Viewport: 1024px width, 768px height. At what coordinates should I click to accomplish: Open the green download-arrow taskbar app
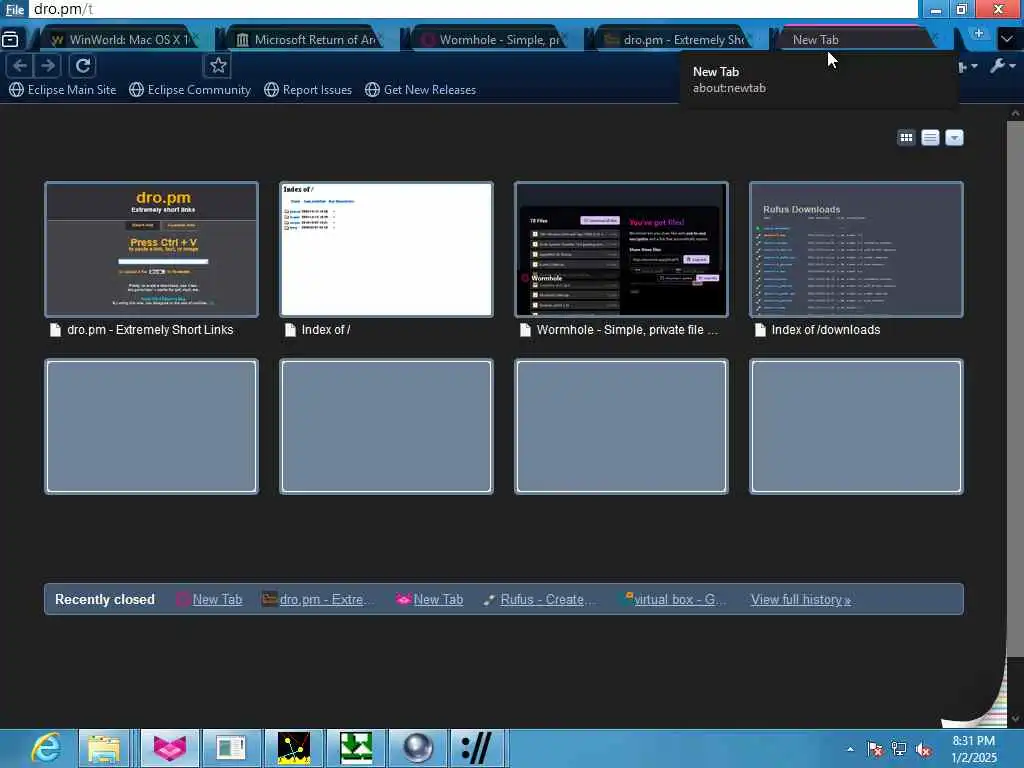pyautogui.click(x=356, y=748)
